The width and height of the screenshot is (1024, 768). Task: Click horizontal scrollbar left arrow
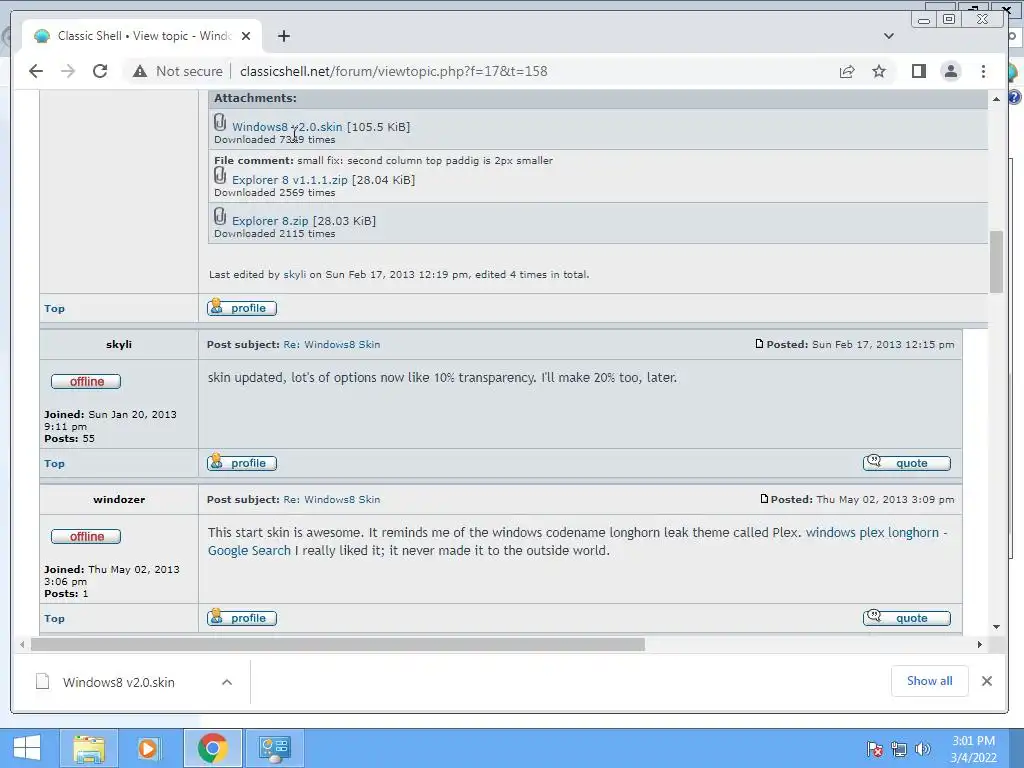pos(22,645)
